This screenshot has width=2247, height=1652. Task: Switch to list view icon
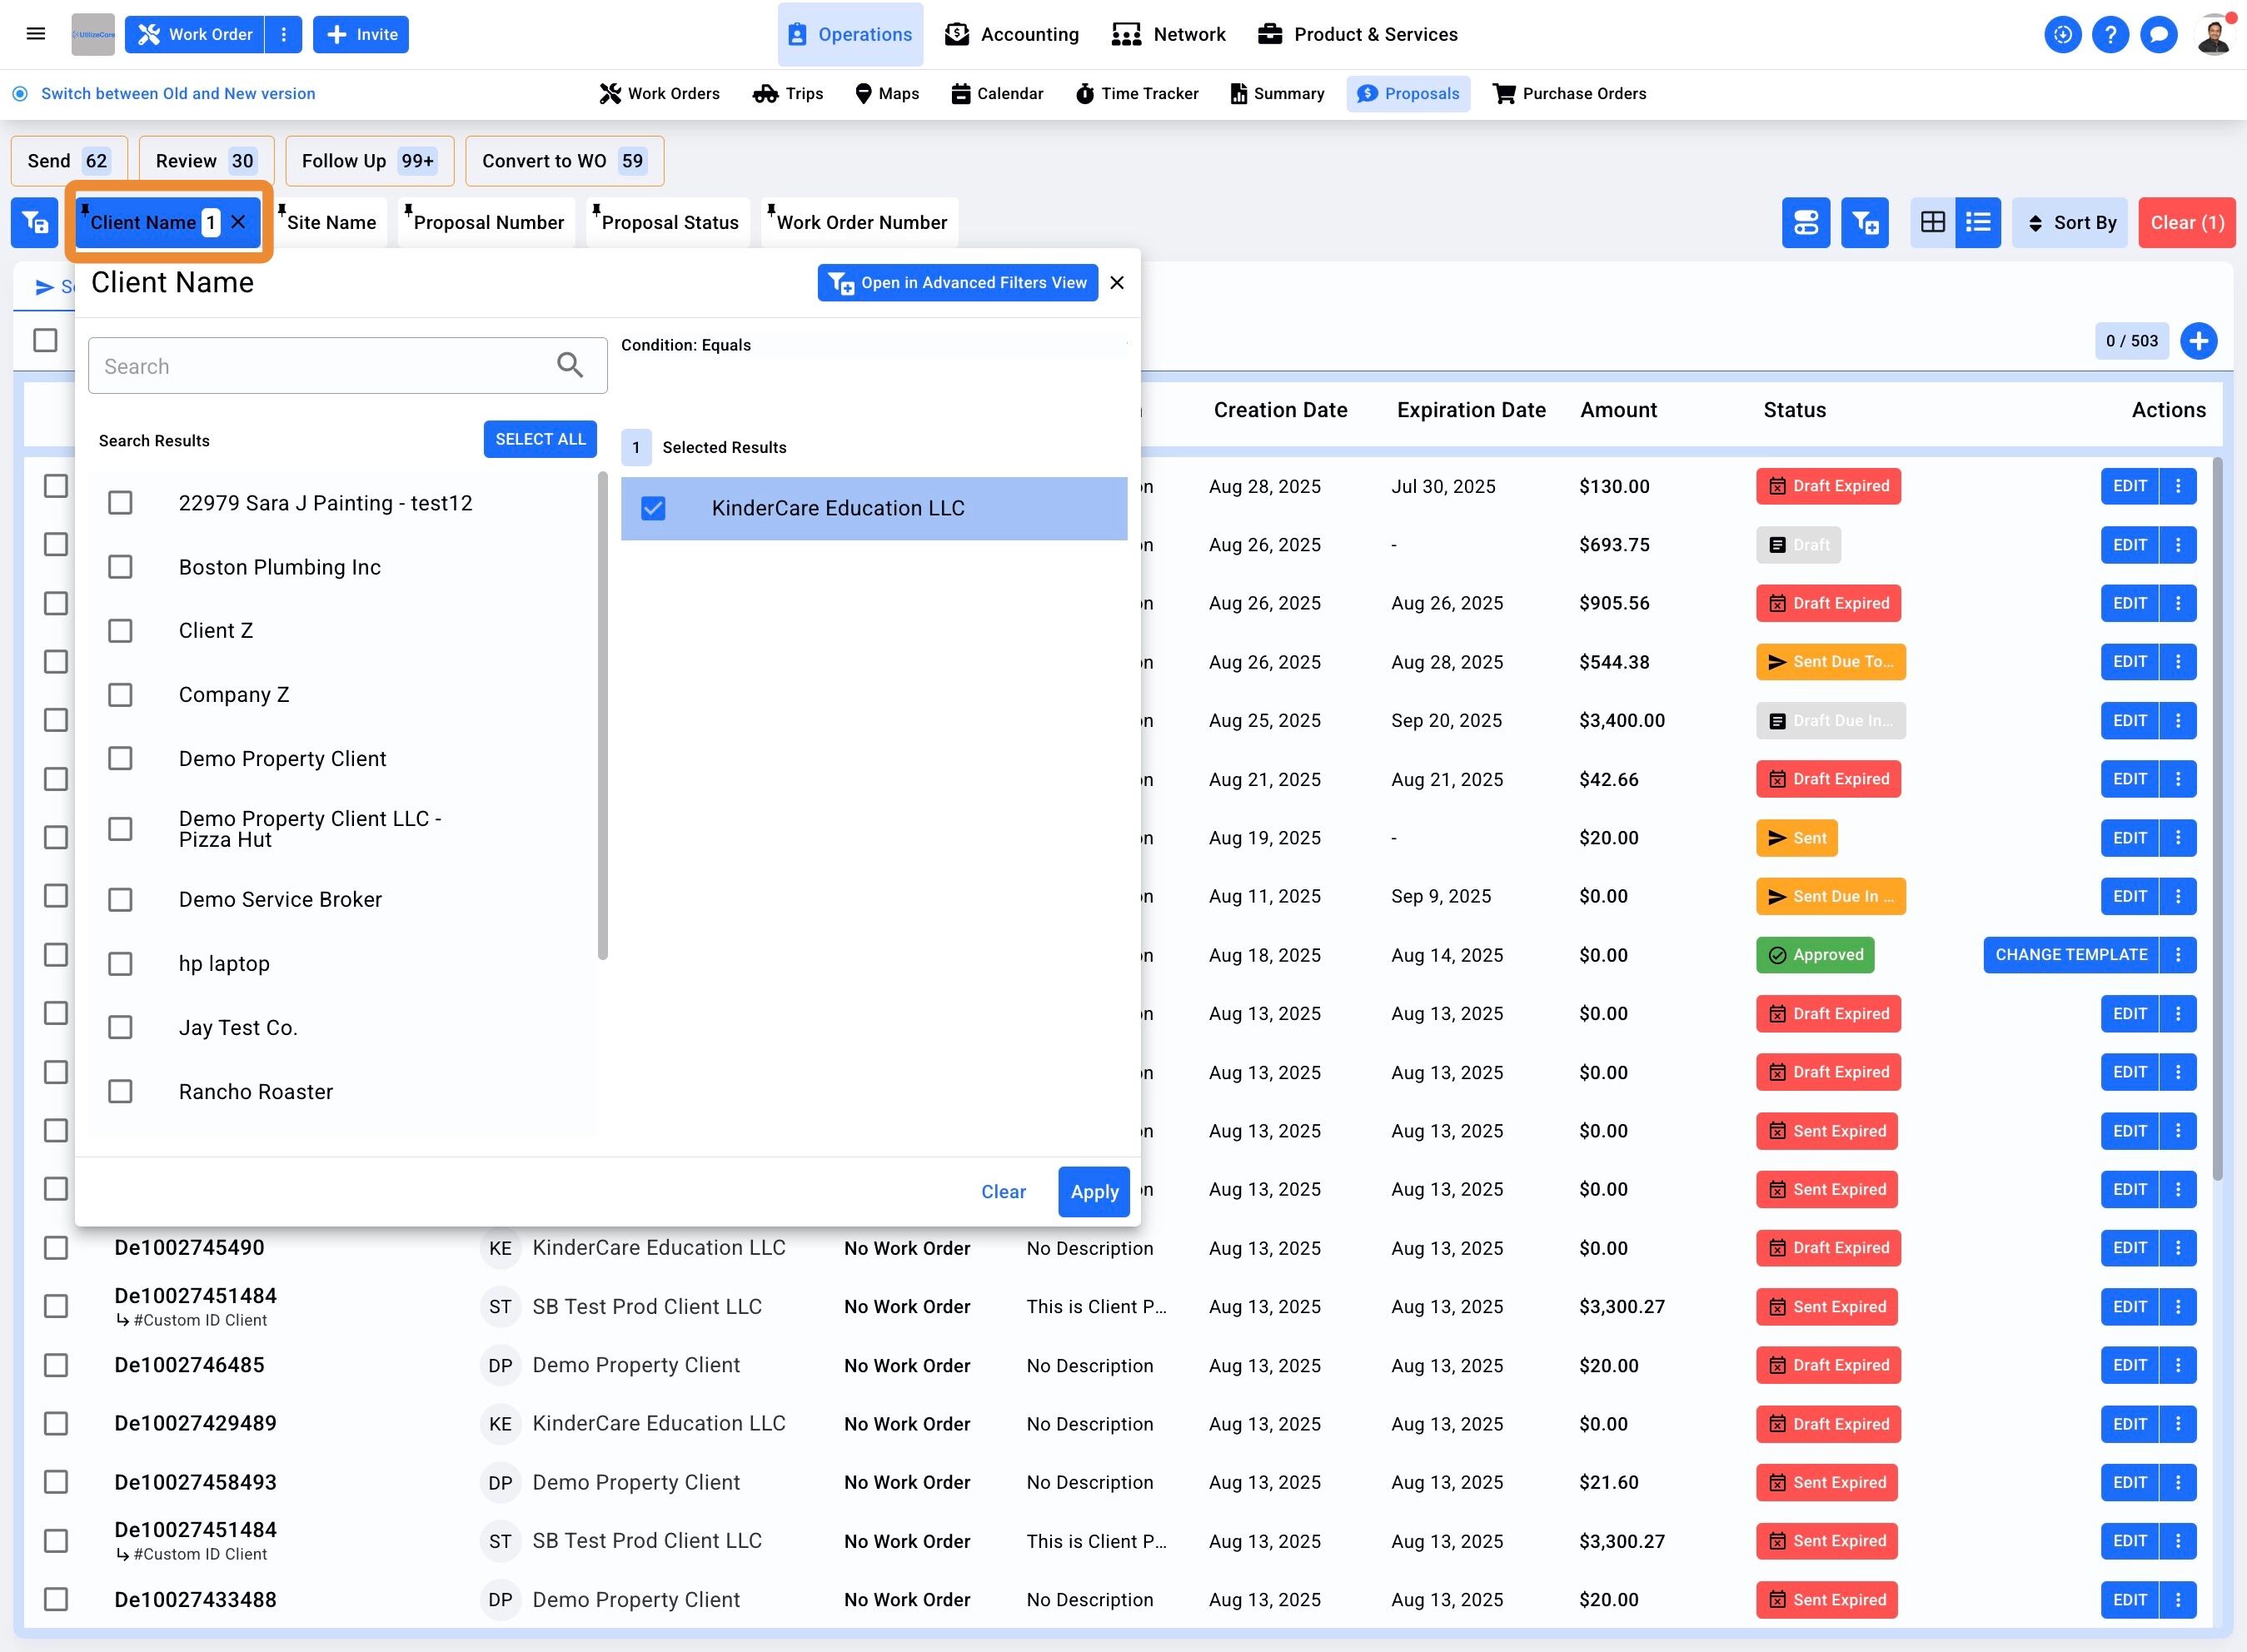click(1978, 222)
